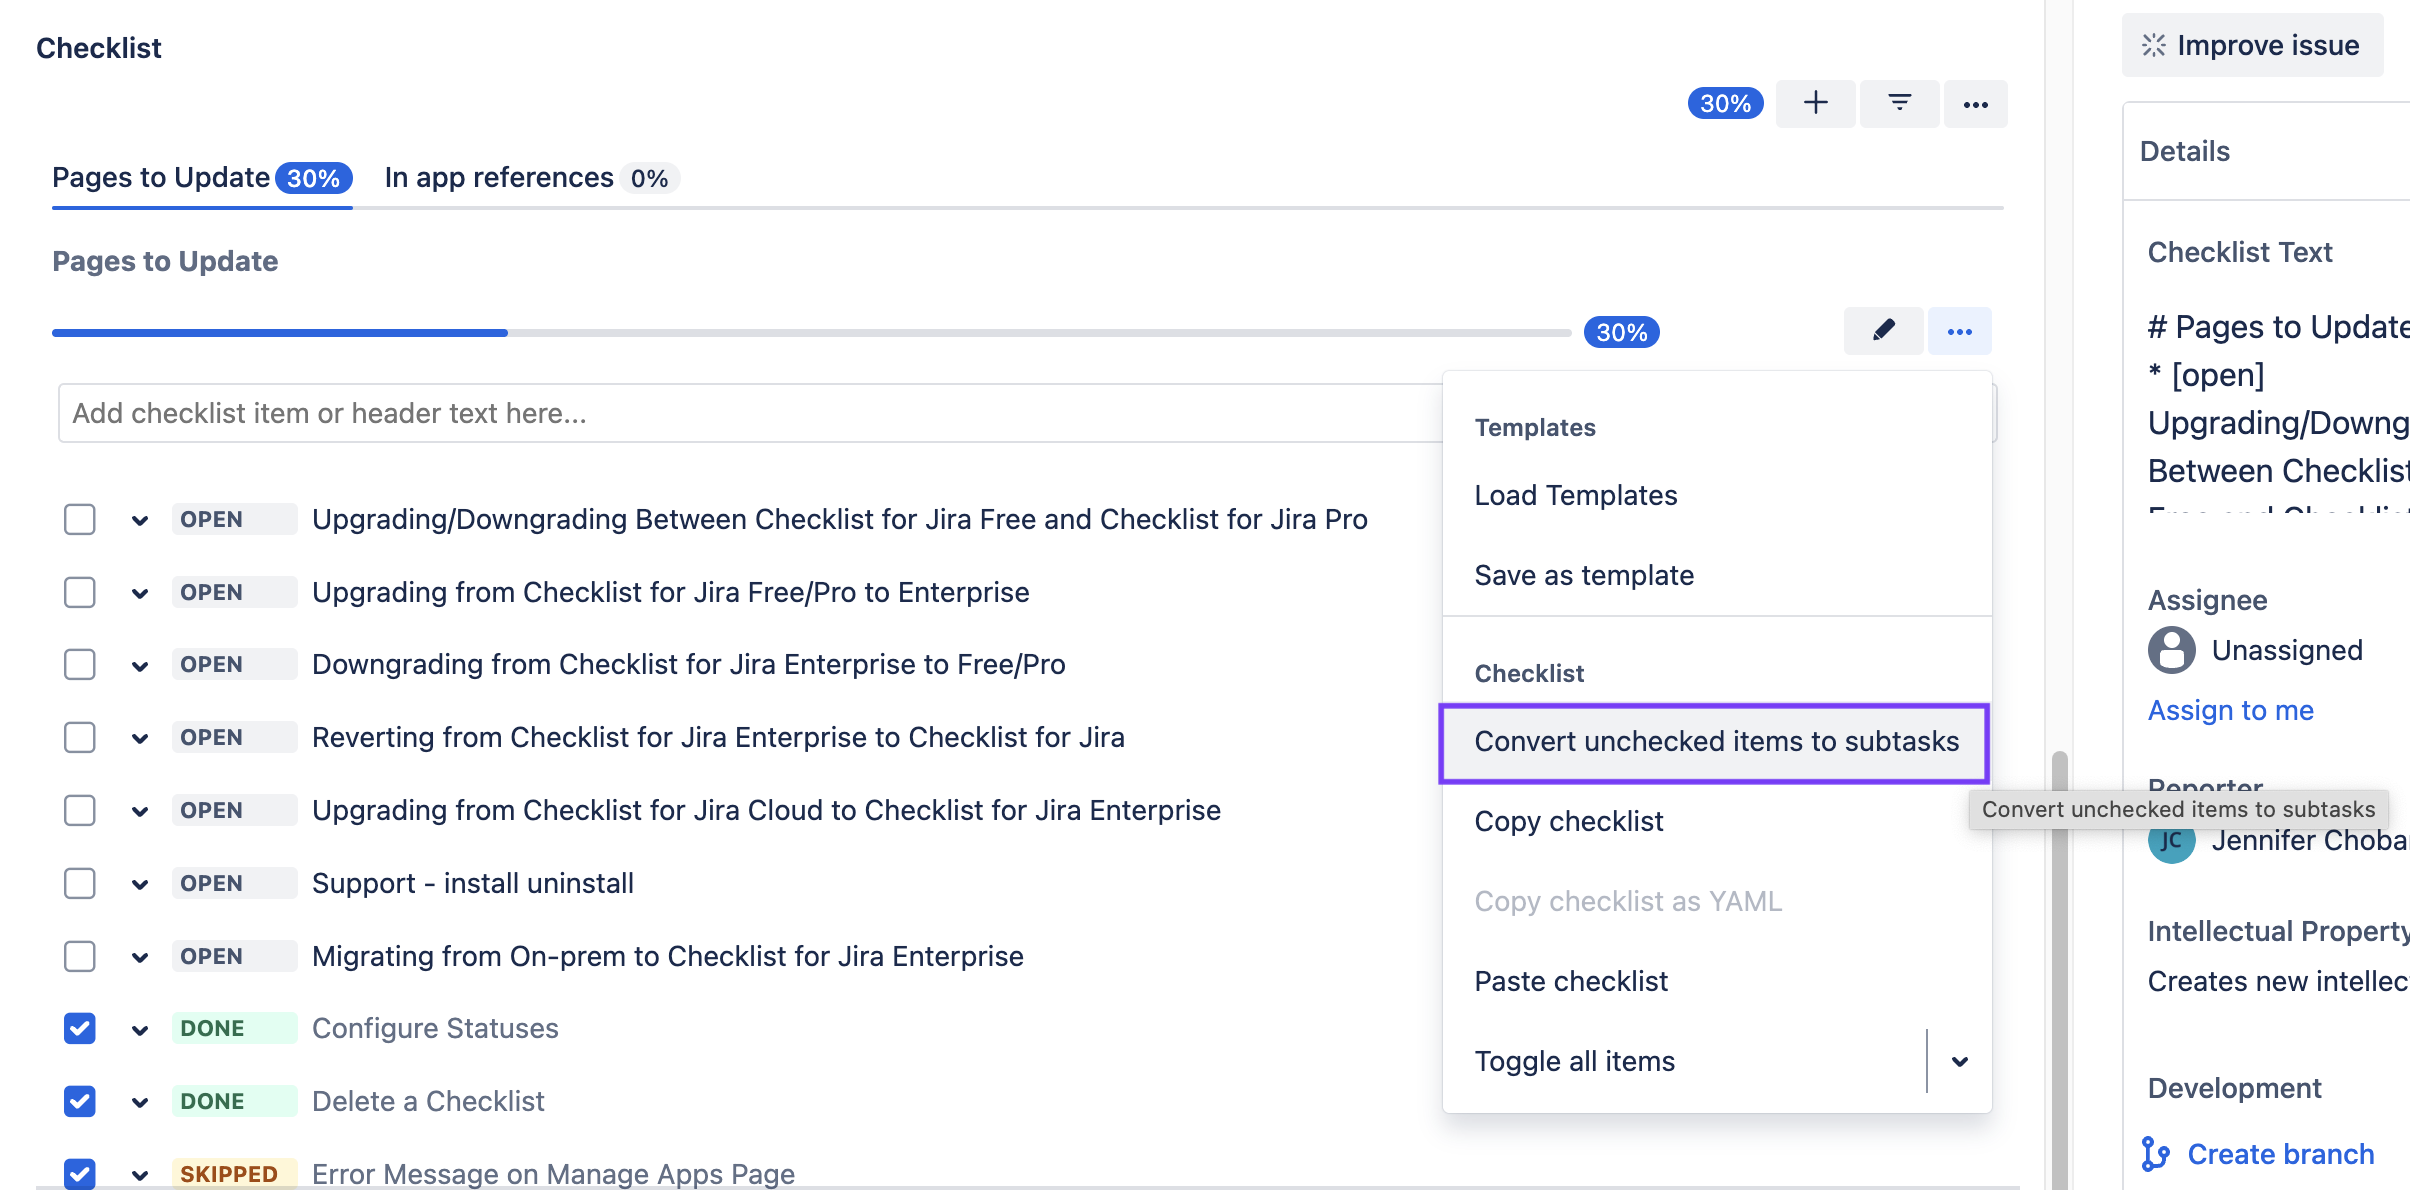Expand the Upgrading from Checklist for Jira Free/Pro item
The width and height of the screenshot is (2410, 1190).
pos(139,592)
